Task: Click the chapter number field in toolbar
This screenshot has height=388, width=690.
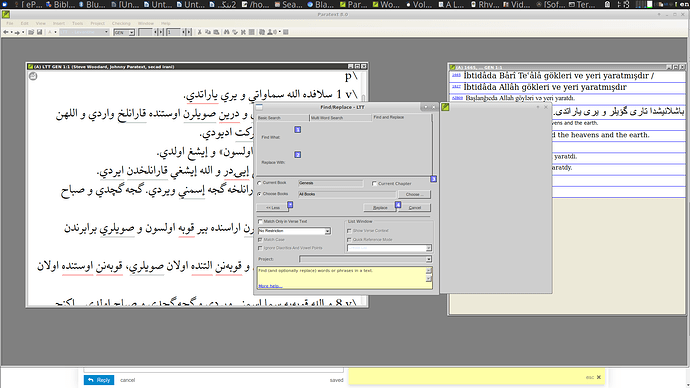Action: [x=145, y=32]
